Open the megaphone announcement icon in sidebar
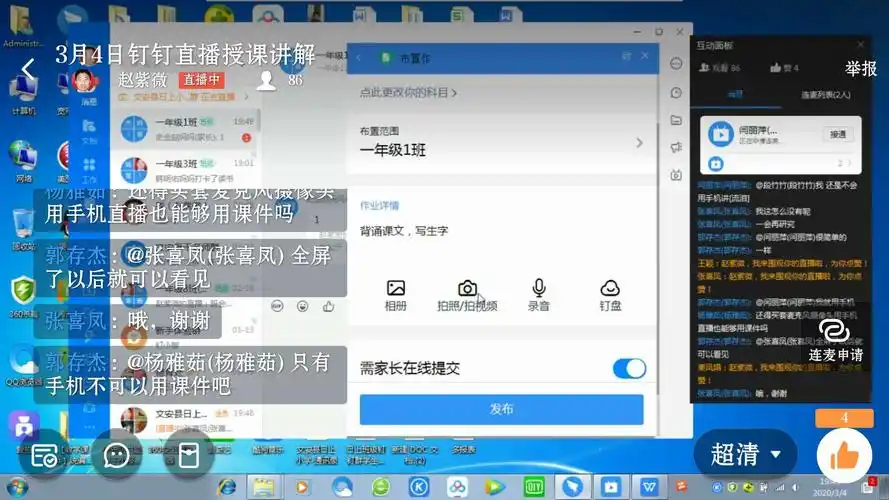The height and width of the screenshot is (500, 889). 676,147
